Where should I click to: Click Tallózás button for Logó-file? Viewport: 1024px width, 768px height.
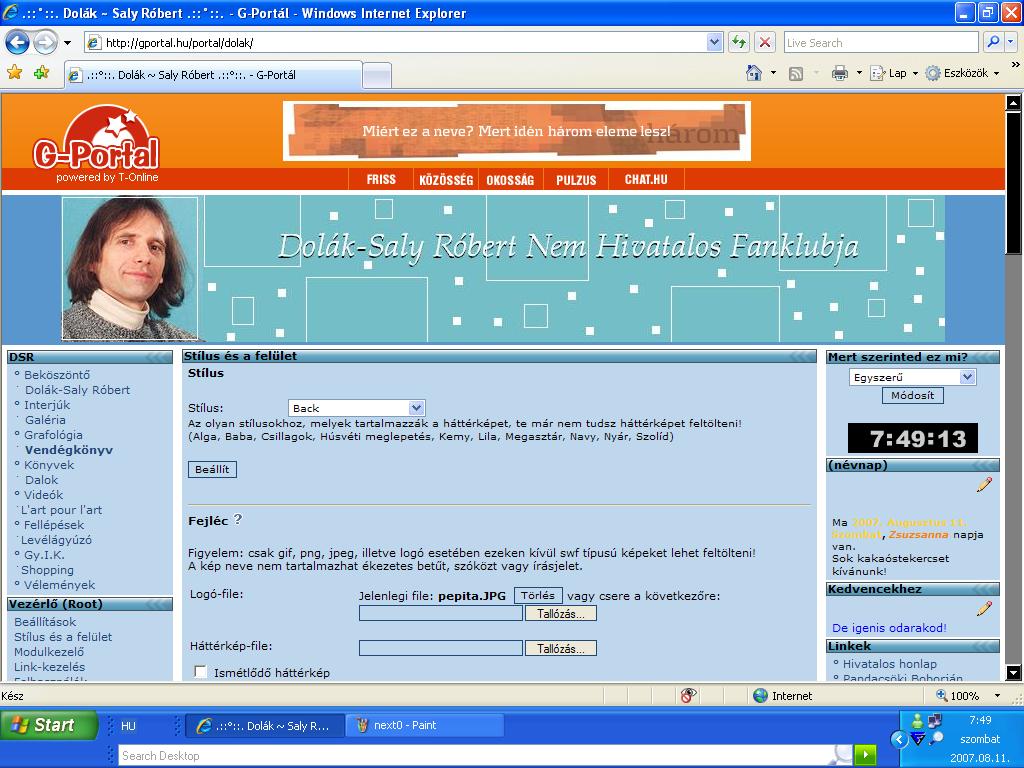point(561,613)
